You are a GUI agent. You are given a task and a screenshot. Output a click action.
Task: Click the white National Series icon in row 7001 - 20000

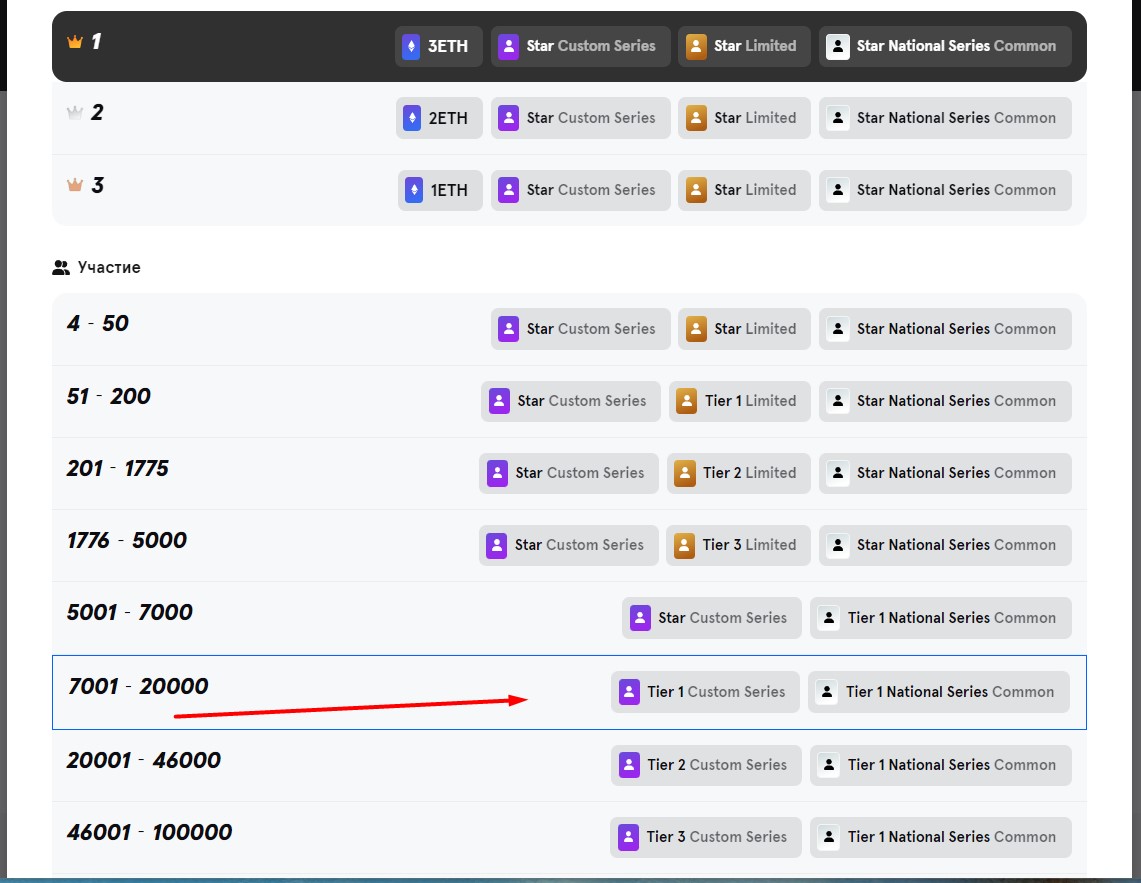pyautogui.click(x=827, y=692)
